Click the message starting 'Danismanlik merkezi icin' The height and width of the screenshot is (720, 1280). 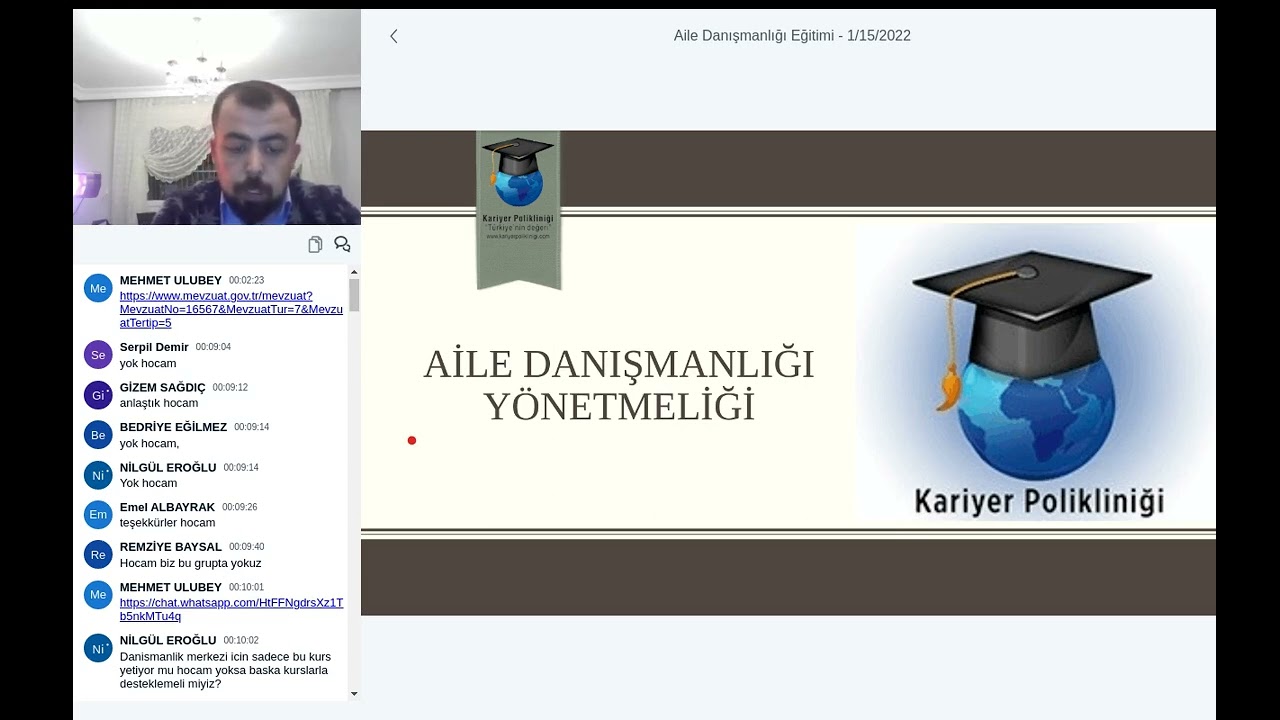(225, 670)
